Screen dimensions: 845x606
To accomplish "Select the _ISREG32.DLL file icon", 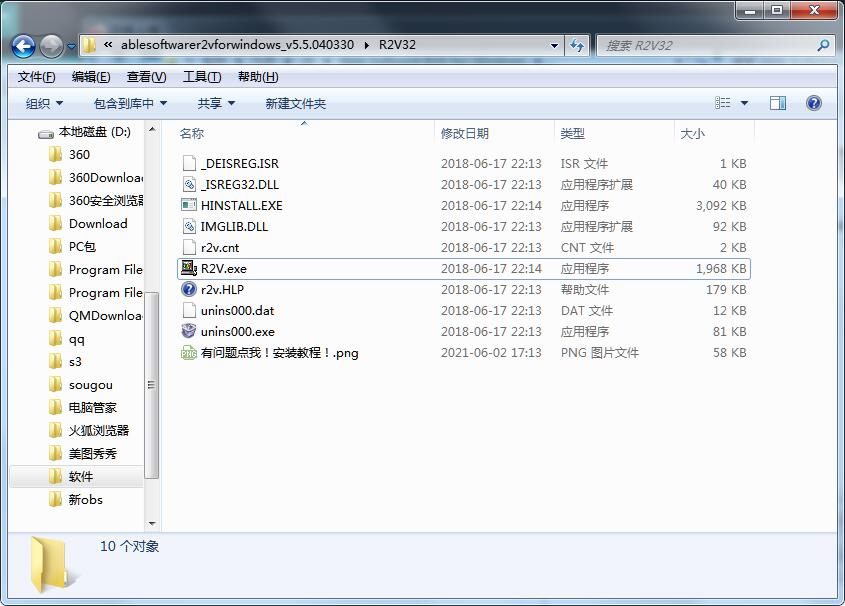I will (x=189, y=184).
